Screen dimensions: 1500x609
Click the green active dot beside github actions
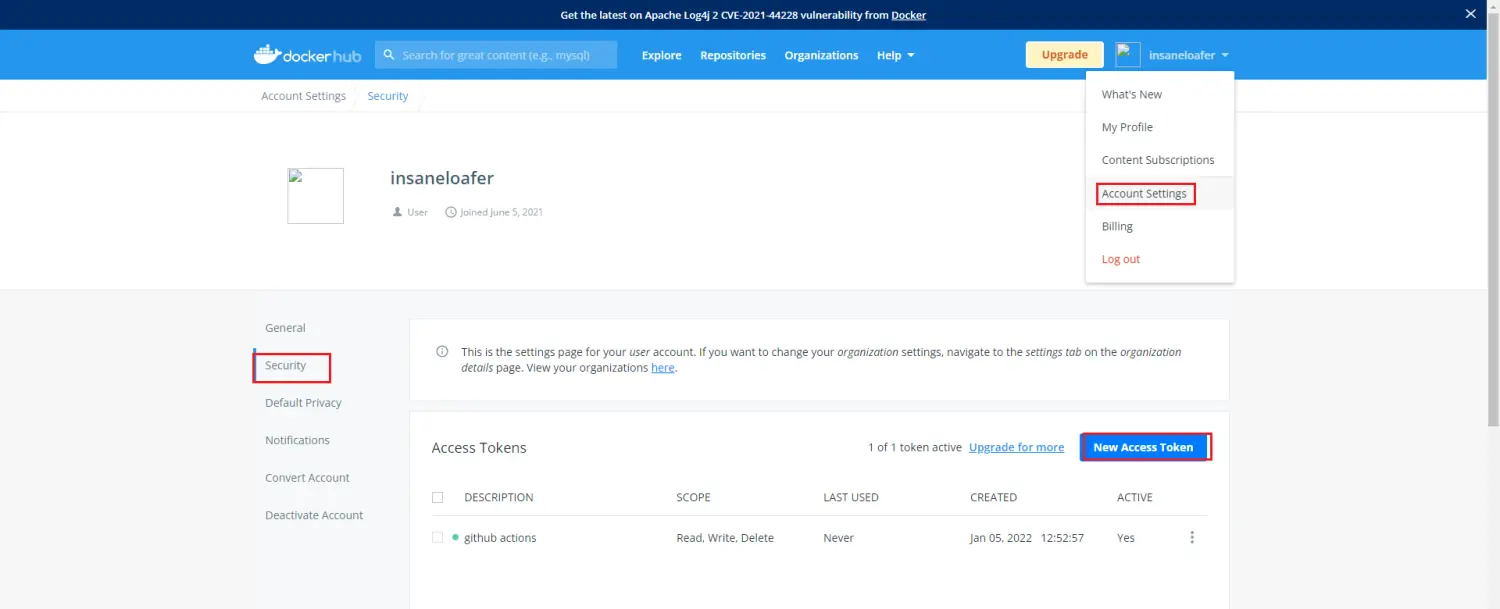point(455,537)
